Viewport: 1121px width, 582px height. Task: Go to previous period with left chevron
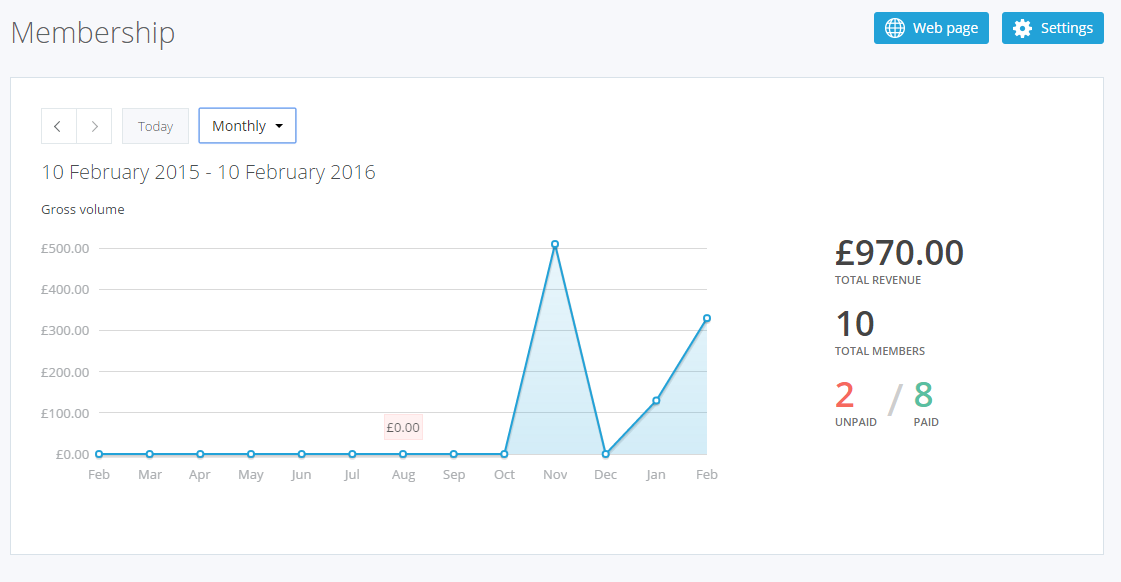(x=58, y=126)
